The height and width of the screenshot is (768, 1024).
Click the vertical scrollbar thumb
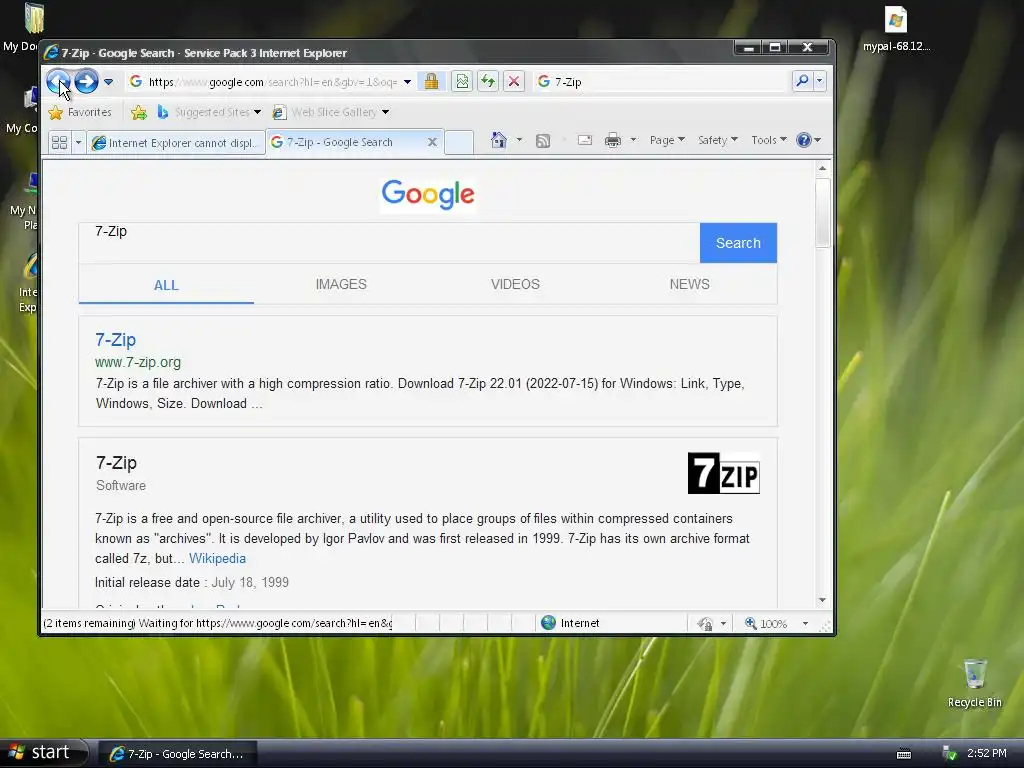coord(822,213)
